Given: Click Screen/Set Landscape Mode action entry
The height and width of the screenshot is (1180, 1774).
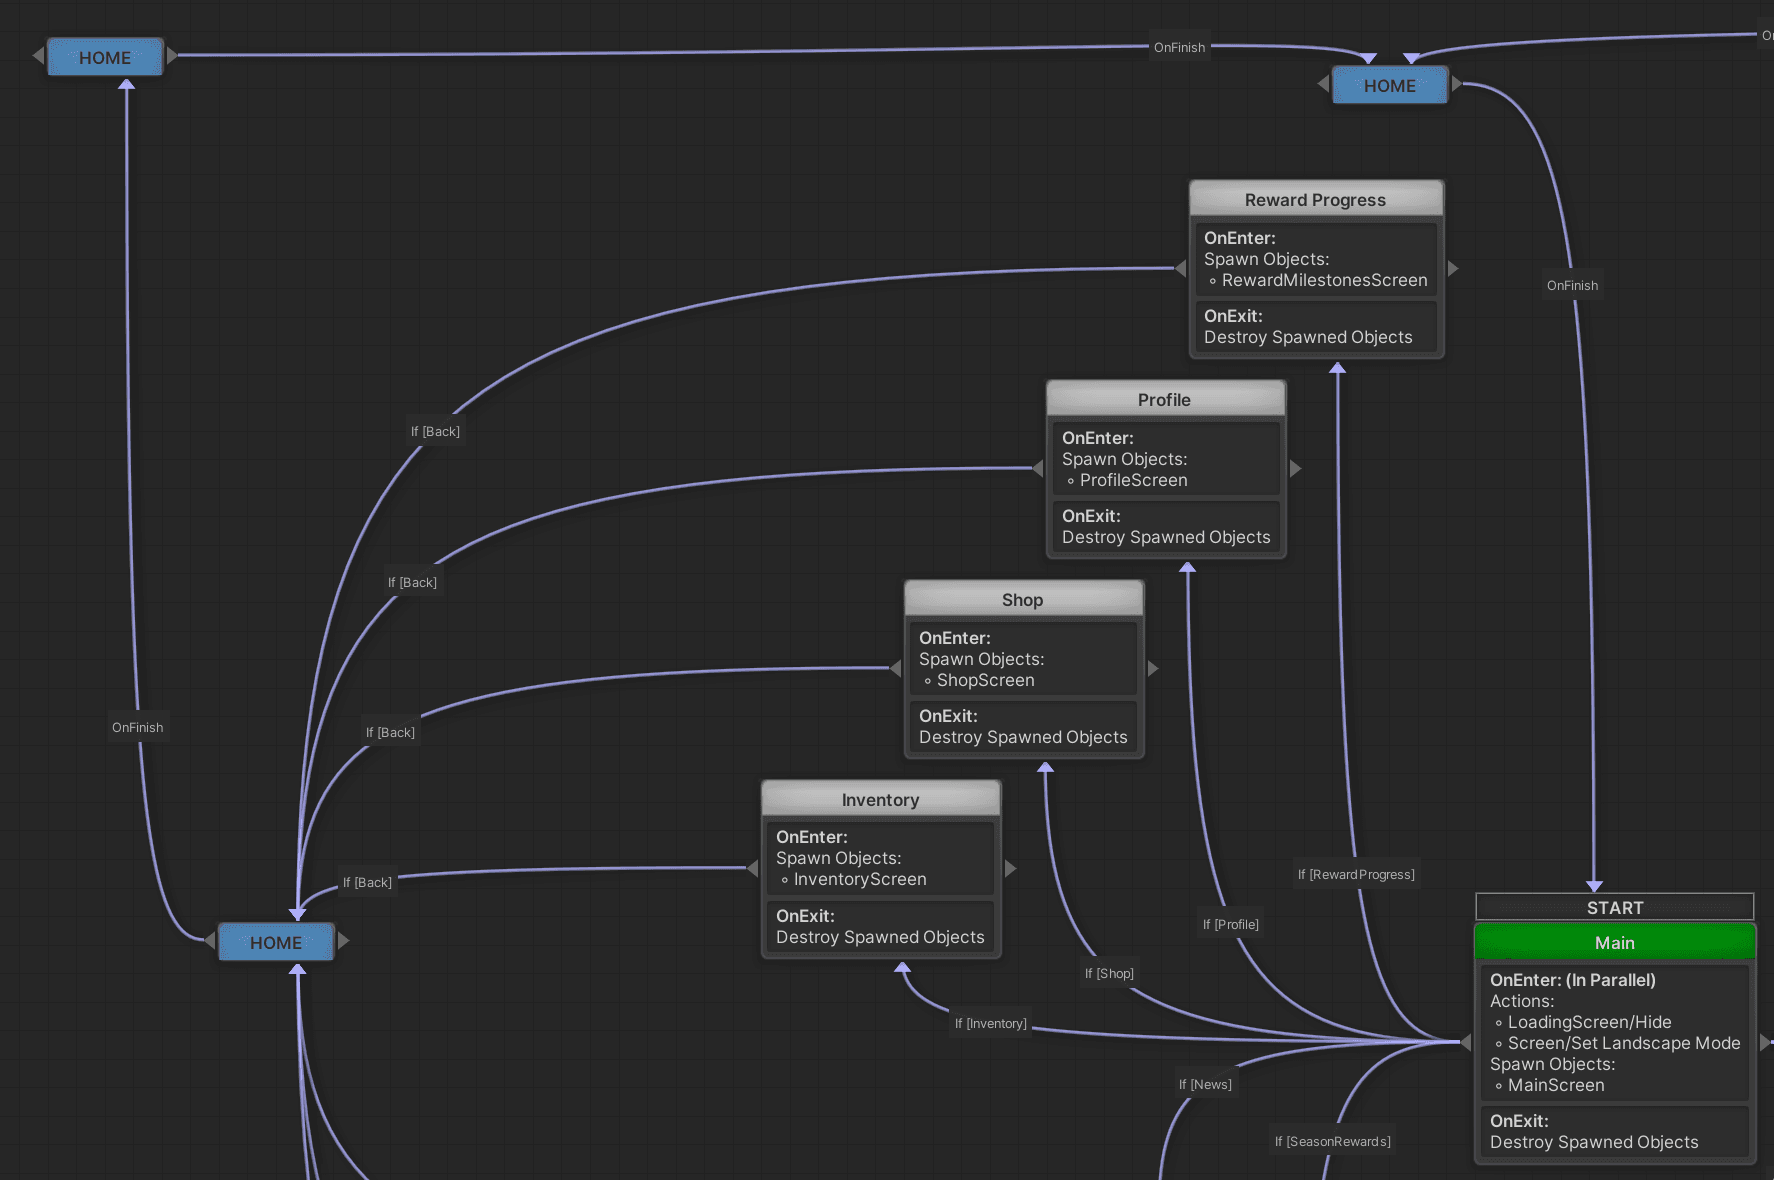Looking at the screenshot, I should pos(1617,1043).
